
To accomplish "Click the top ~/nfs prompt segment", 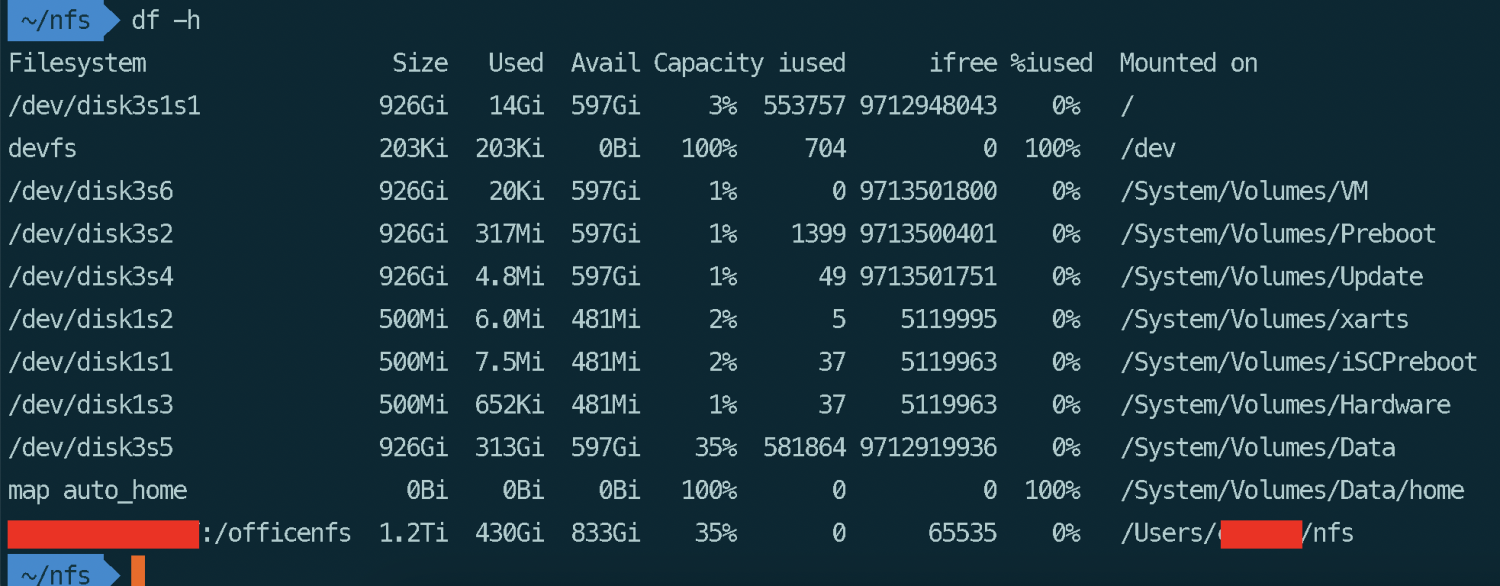I will click(x=55, y=19).
